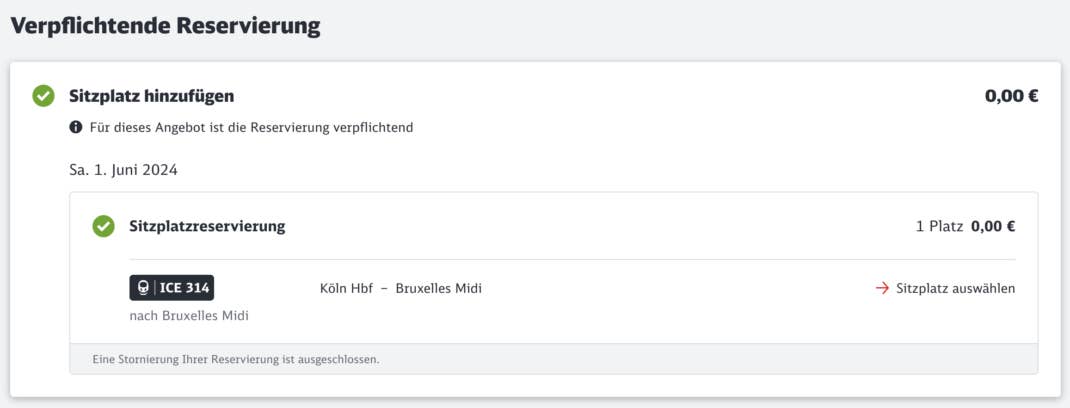Click the dash between Köln Hbf and Bruxelles
The width and height of the screenshot is (1070, 408).
click(x=384, y=289)
